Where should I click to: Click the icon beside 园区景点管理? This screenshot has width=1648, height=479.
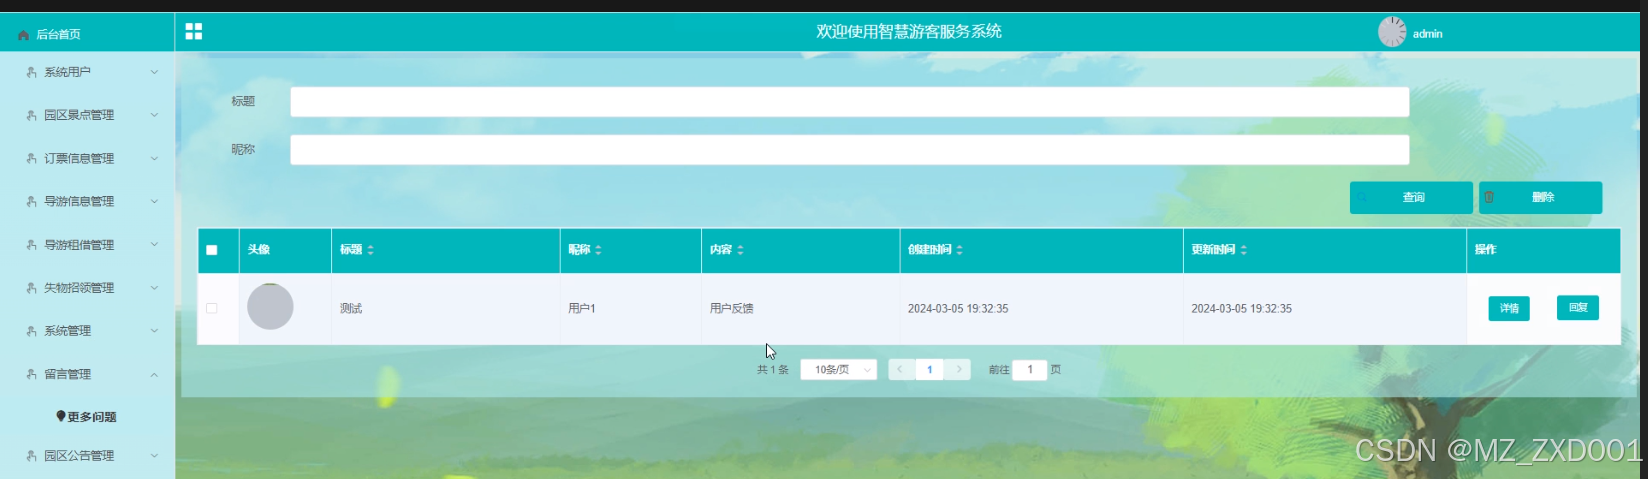[x=31, y=115]
